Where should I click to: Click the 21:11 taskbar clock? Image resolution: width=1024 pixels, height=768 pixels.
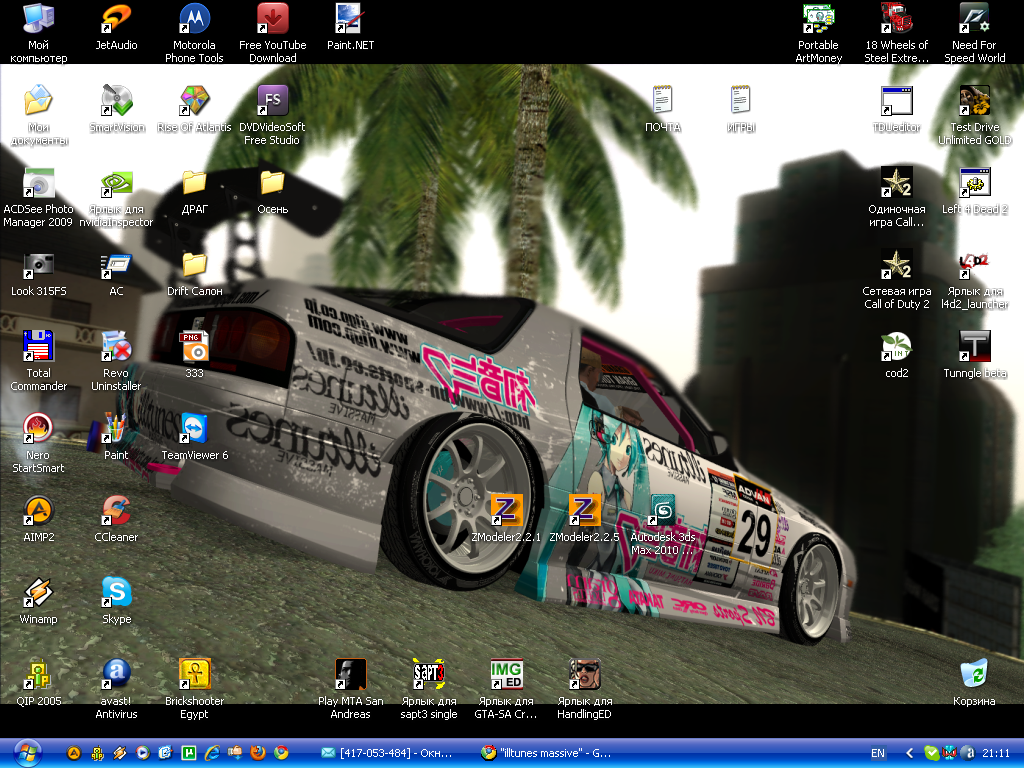pos(996,753)
